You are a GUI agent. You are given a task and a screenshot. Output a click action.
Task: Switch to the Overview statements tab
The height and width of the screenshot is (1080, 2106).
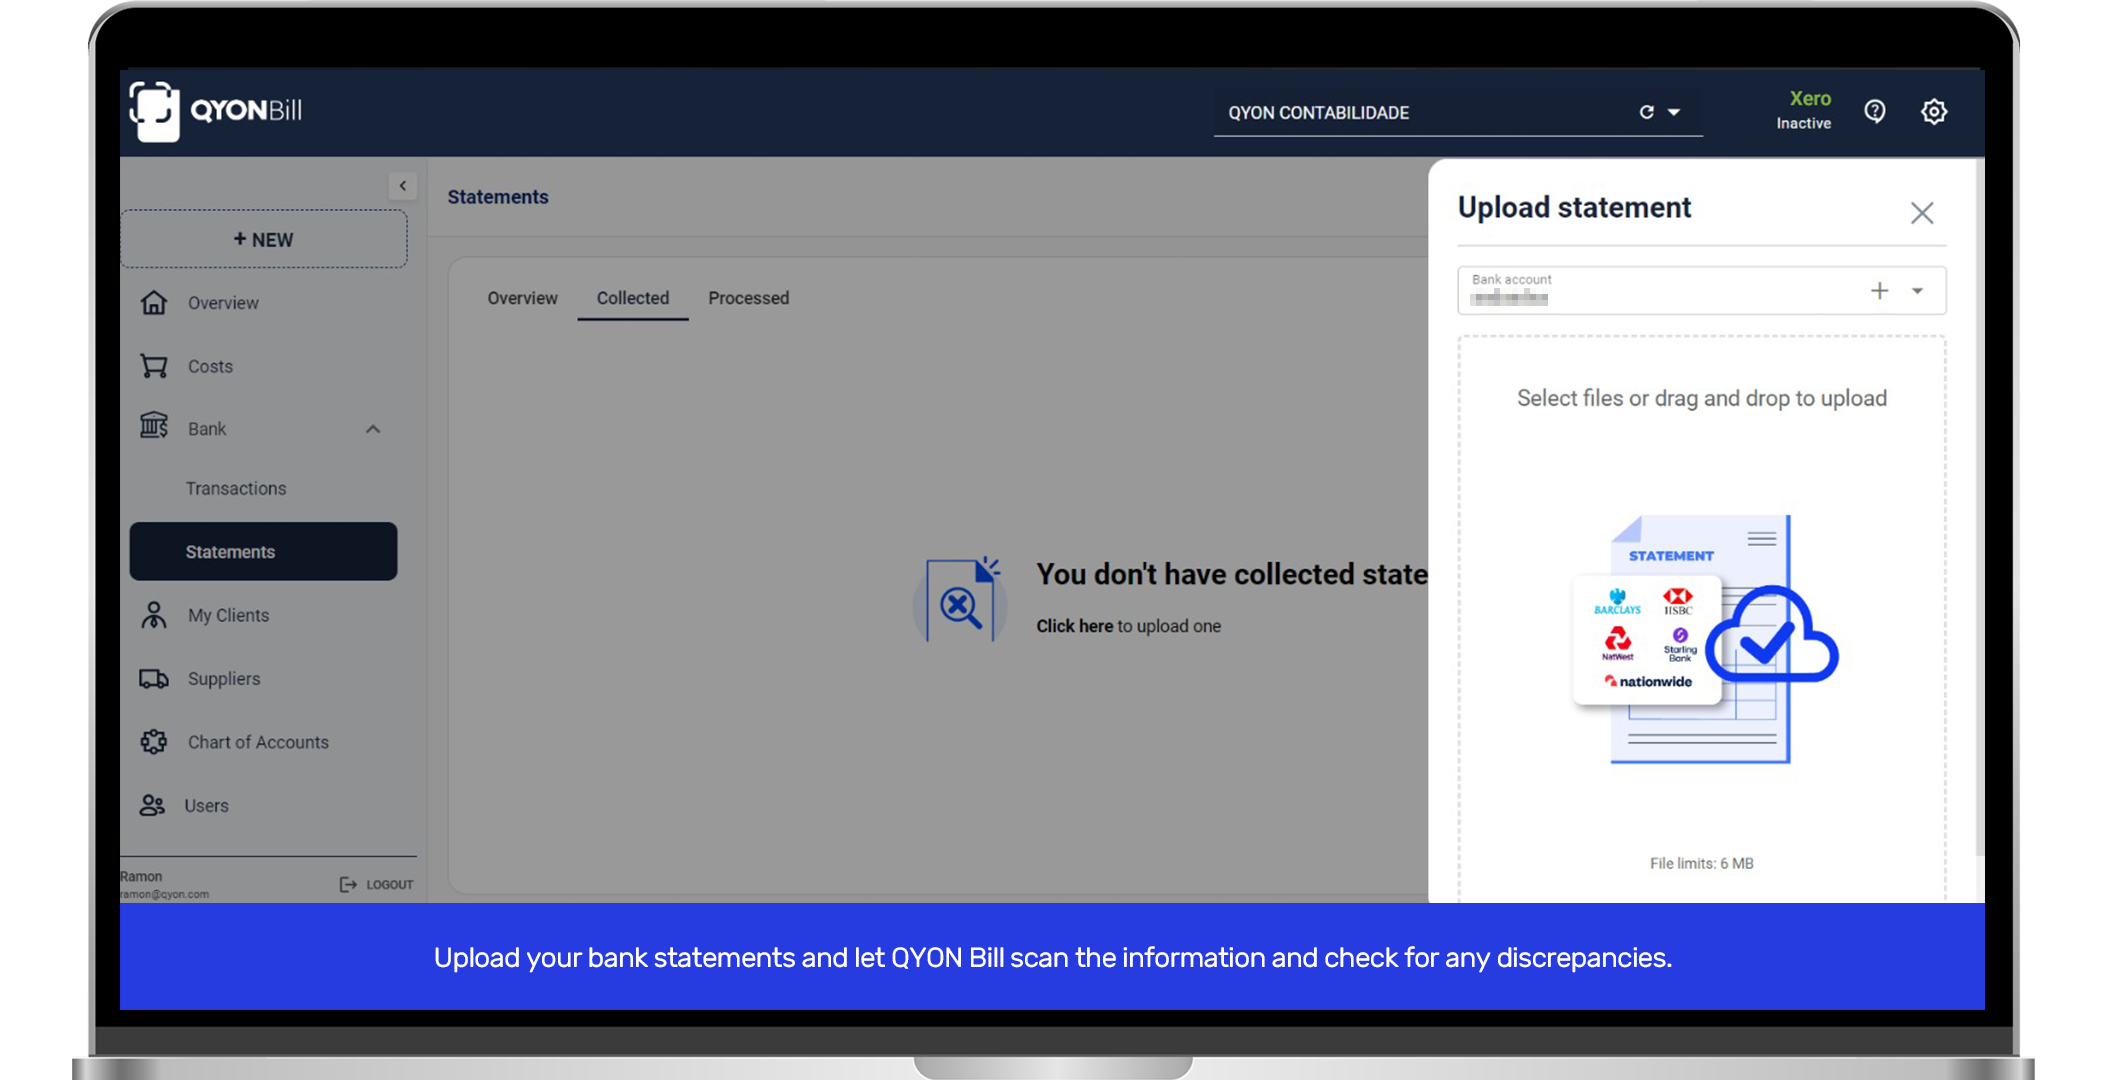coord(522,298)
